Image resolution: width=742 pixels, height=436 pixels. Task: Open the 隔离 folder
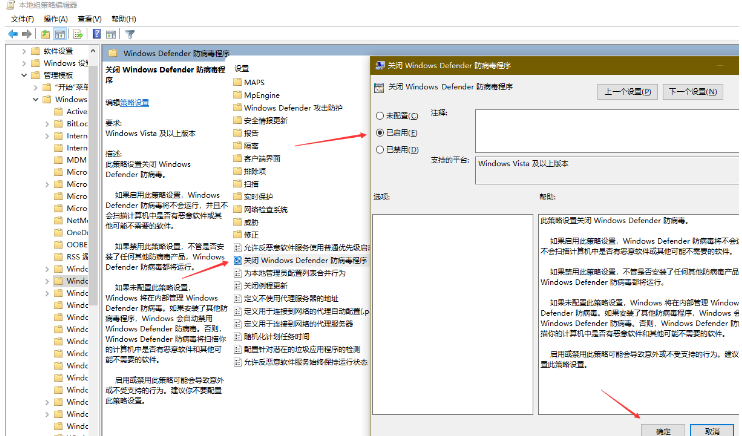(246, 146)
